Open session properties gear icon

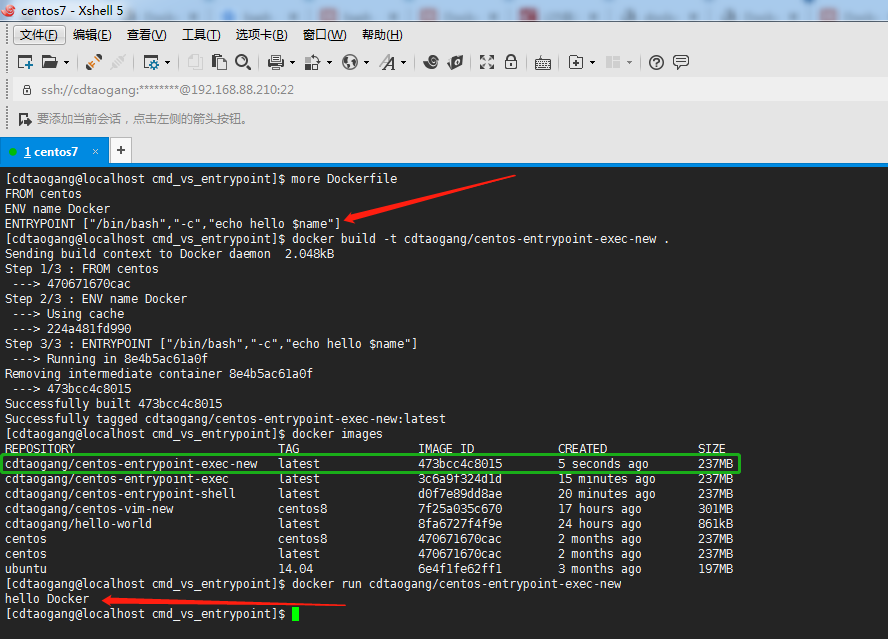[x=151, y=62]
